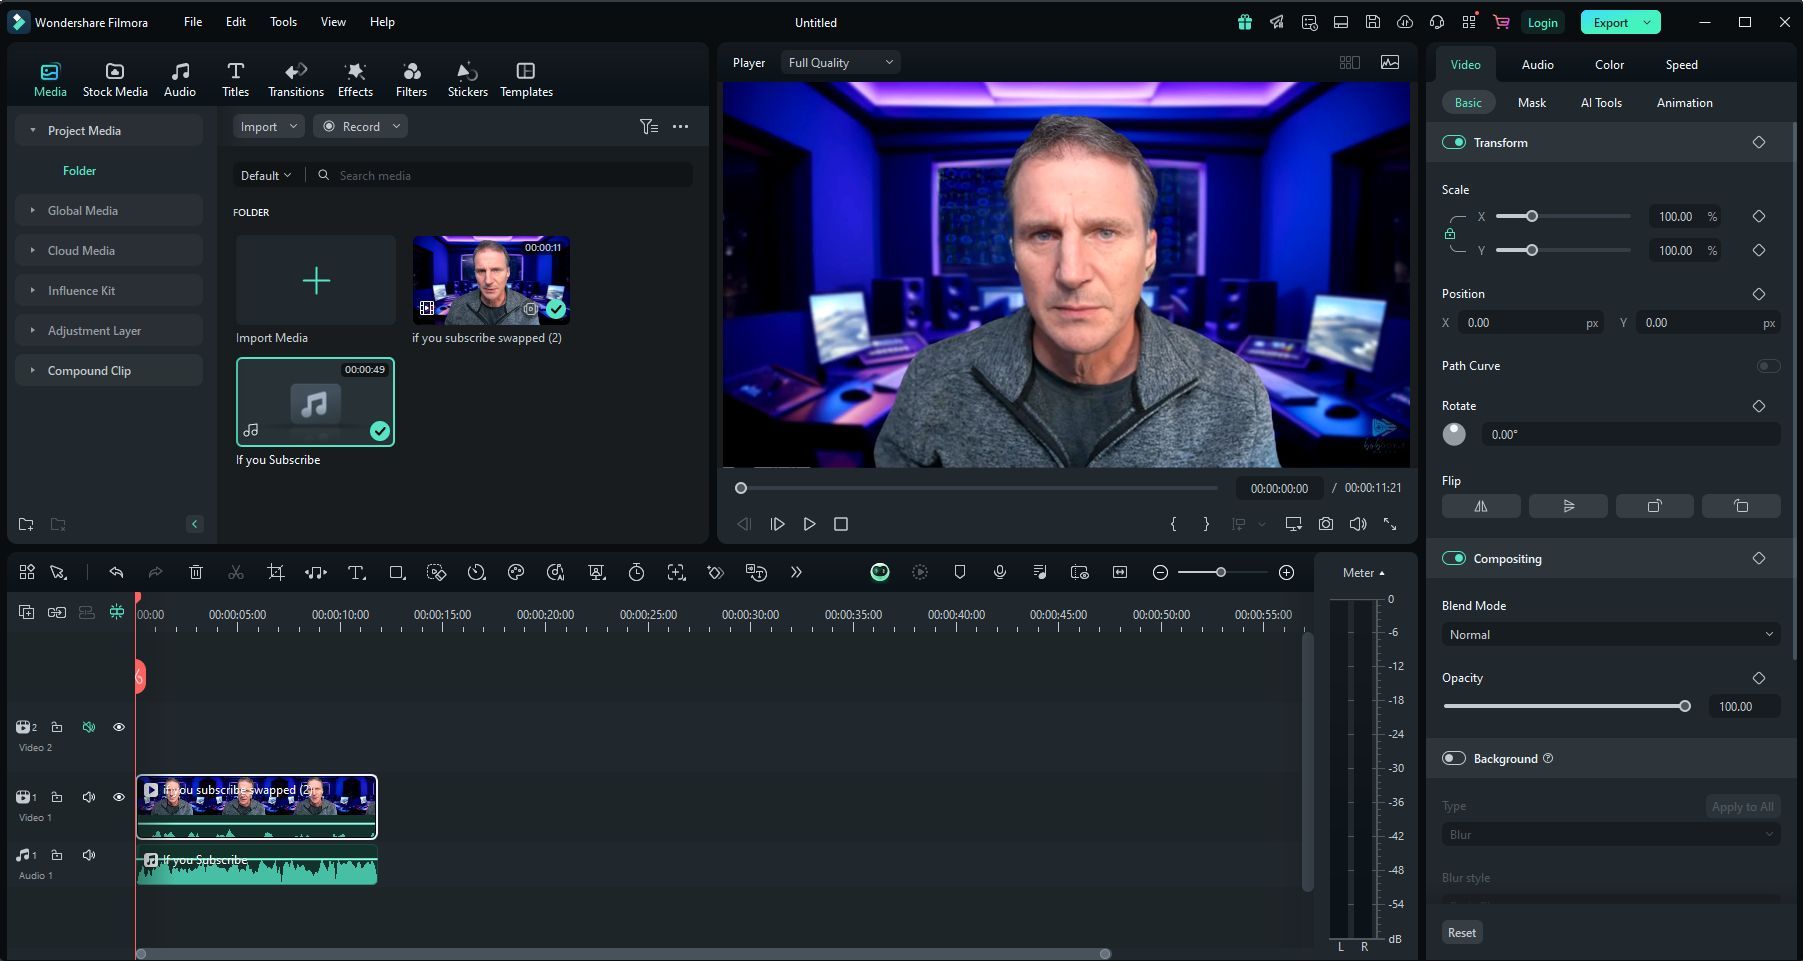Click the Reset button

[1461, 932]
